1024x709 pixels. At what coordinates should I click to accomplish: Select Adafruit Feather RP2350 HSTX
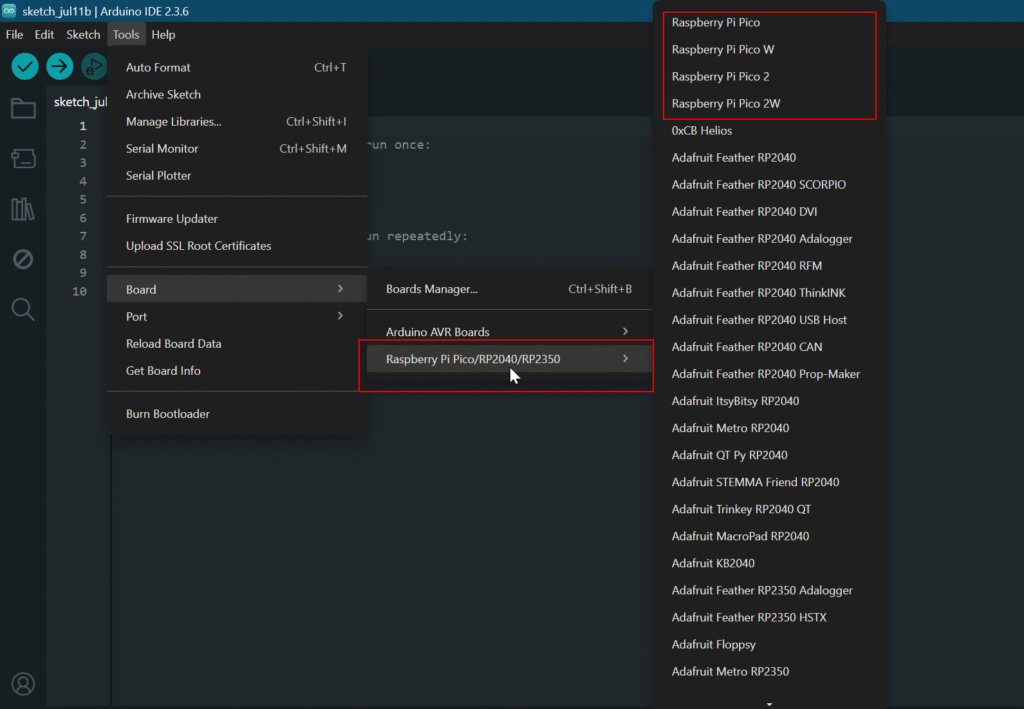tap(769, 618)
